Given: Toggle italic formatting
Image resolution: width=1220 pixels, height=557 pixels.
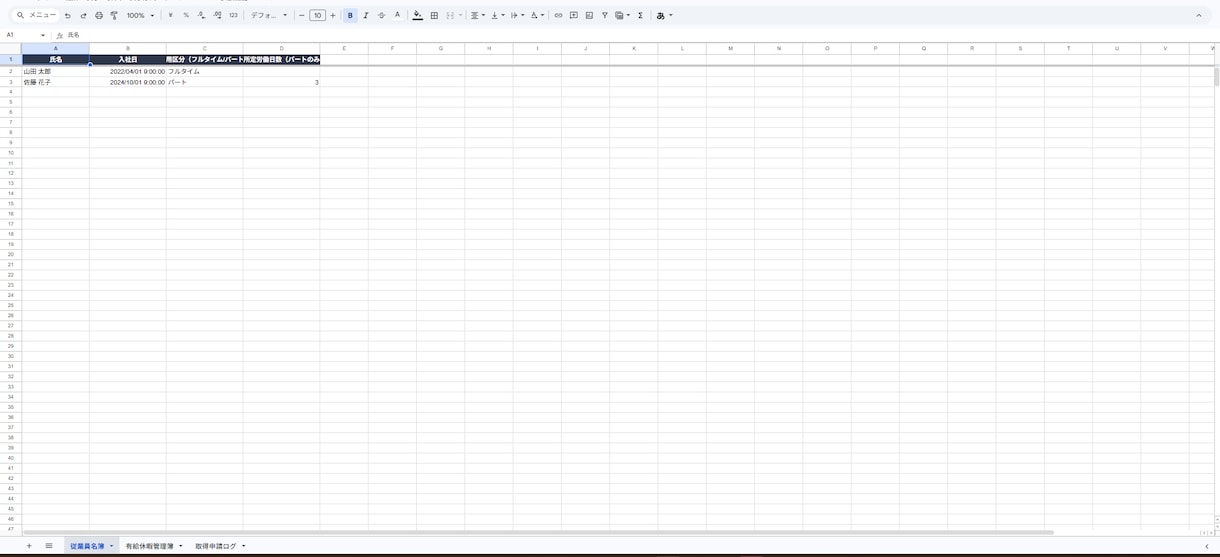Looking at the screenshot, I should 366,15.
